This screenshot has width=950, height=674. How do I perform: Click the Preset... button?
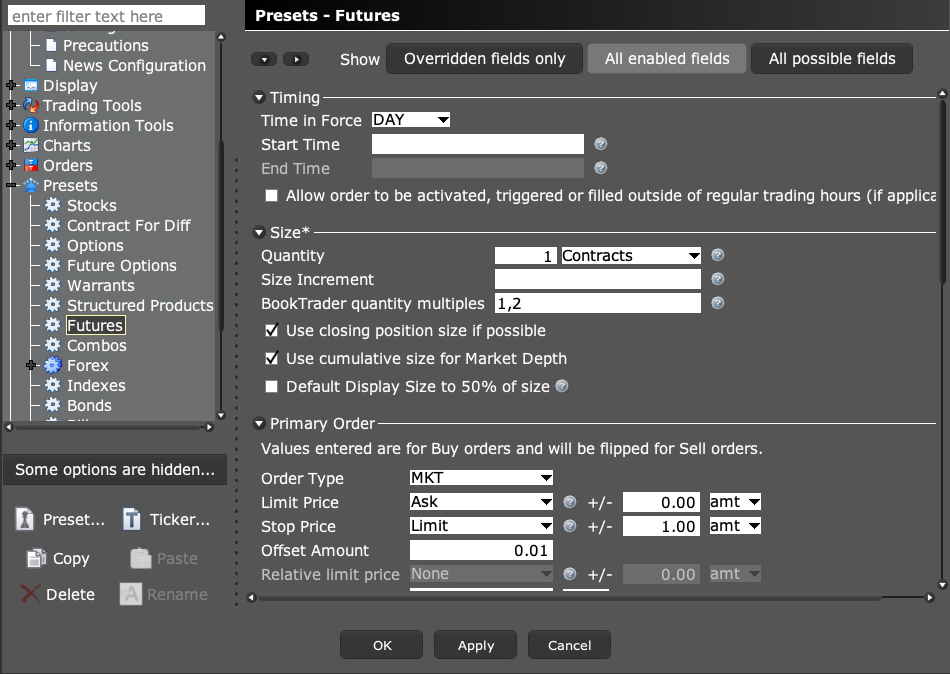tap(60, 519)
